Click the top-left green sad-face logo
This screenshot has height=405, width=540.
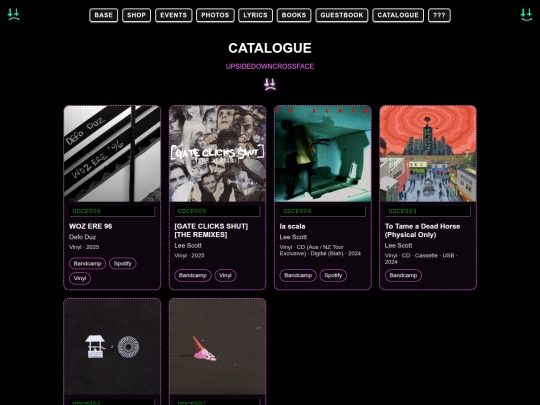click(13, 15)
